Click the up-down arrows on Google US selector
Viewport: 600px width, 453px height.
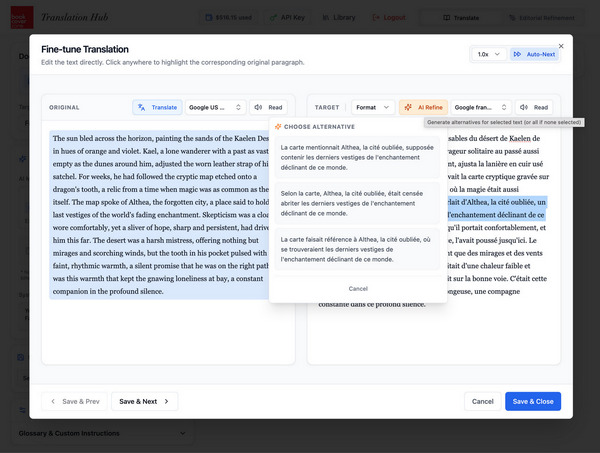tap(238, 108)
